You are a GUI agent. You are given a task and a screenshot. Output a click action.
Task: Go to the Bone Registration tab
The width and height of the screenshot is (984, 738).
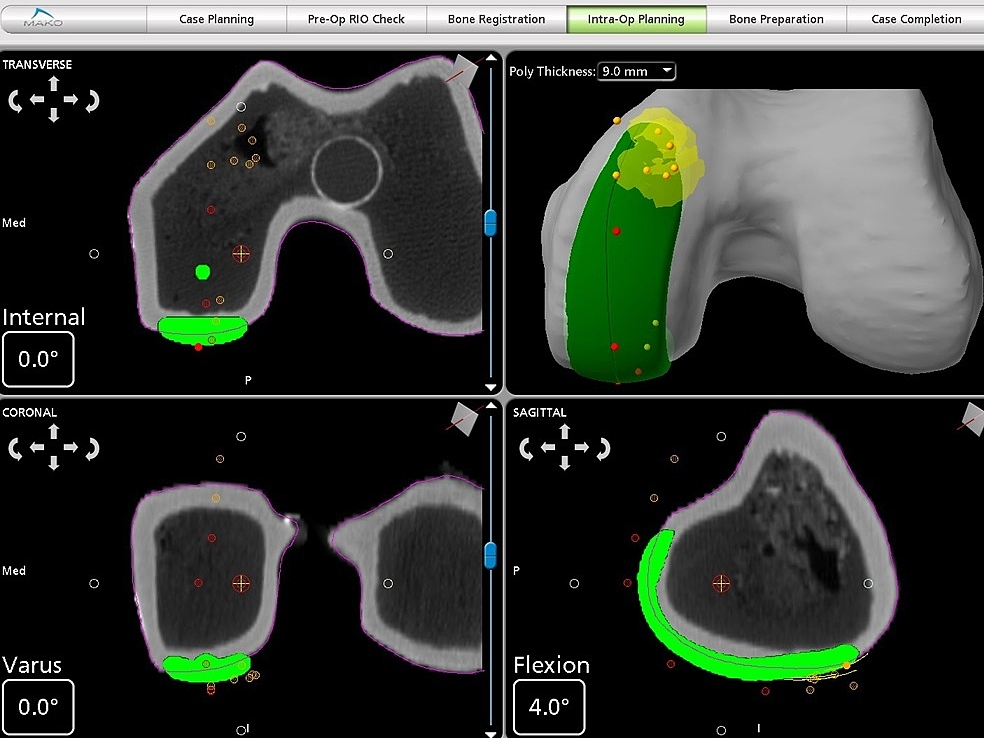[x=497, y=19]
